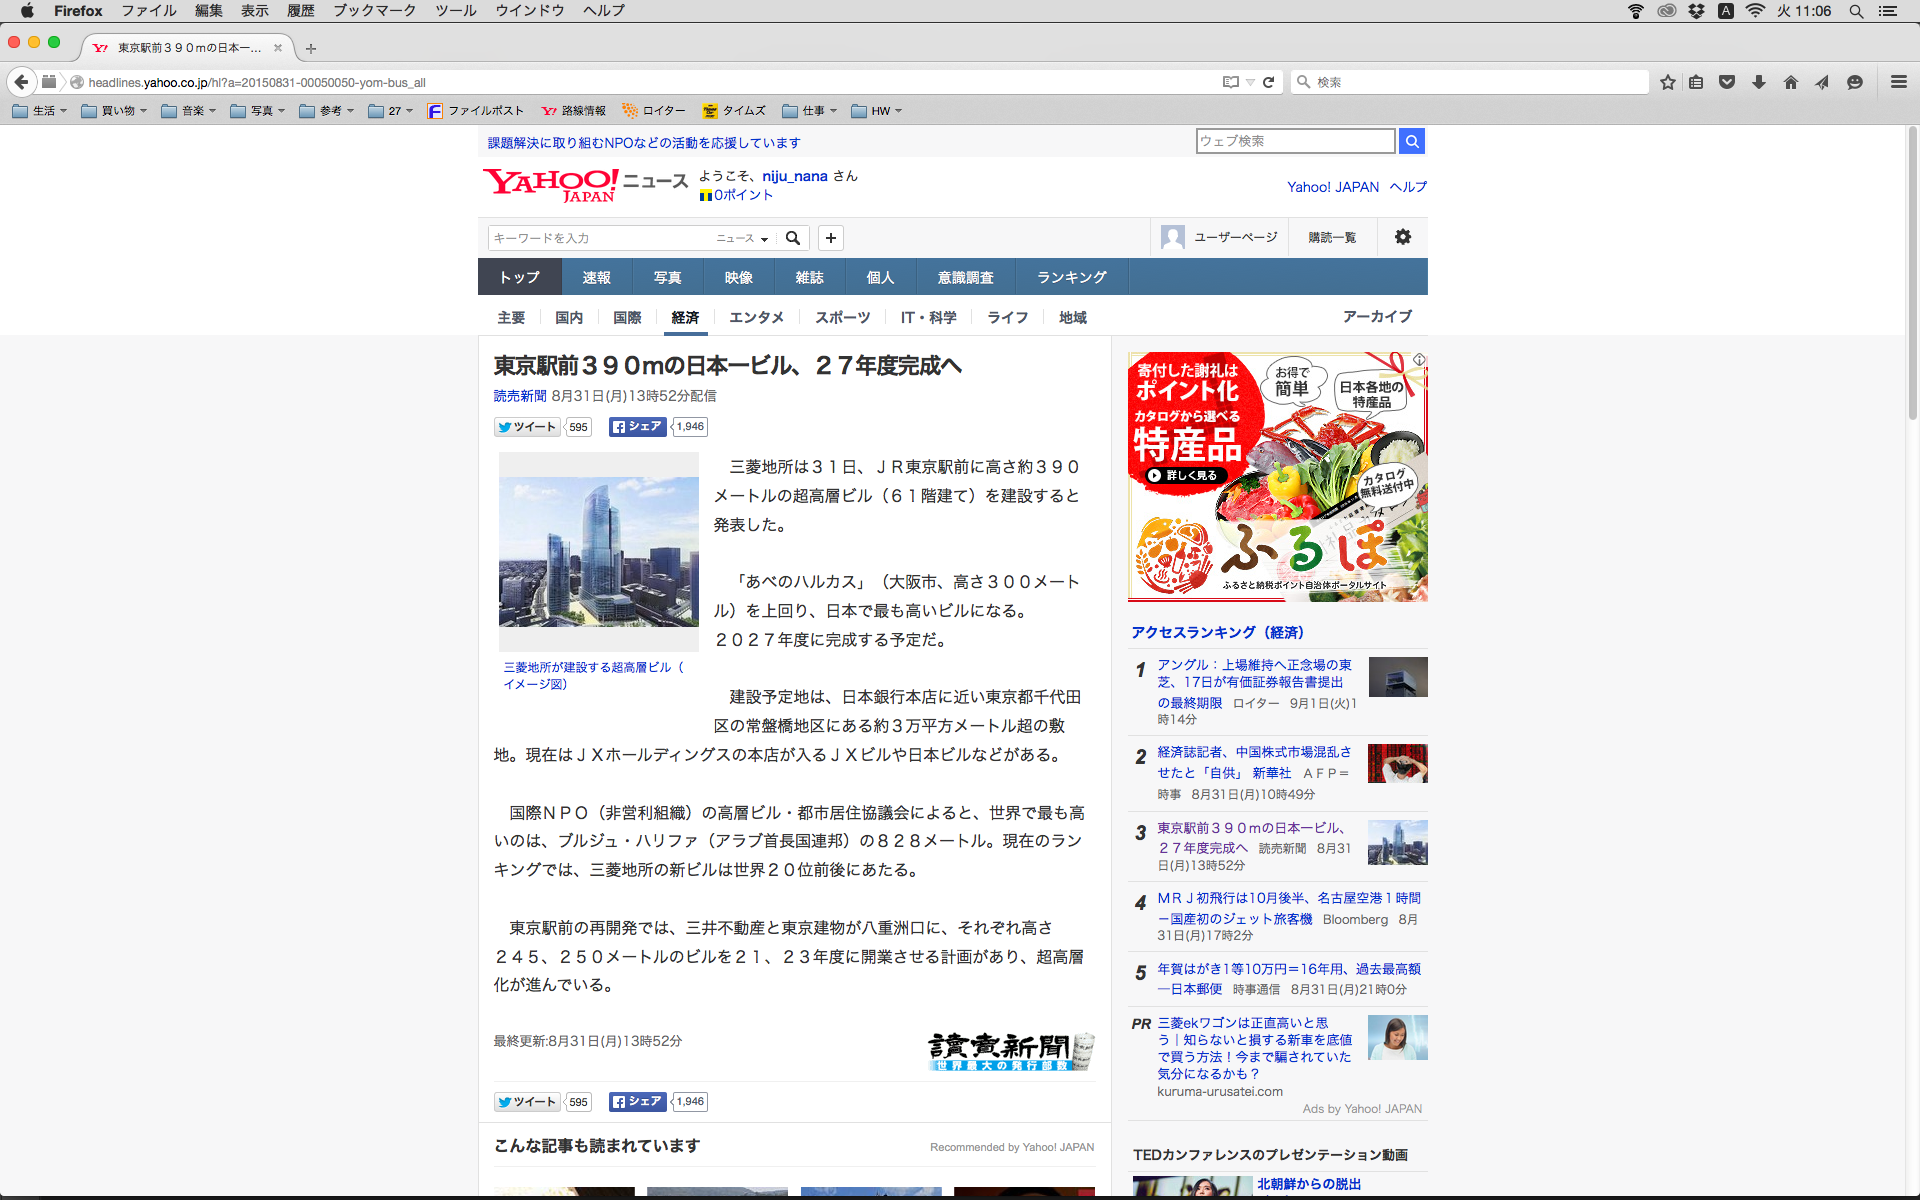Click the Firefox back arrow button
The height and width of the screenshot is (1200, 1920).
pos(21,82)
